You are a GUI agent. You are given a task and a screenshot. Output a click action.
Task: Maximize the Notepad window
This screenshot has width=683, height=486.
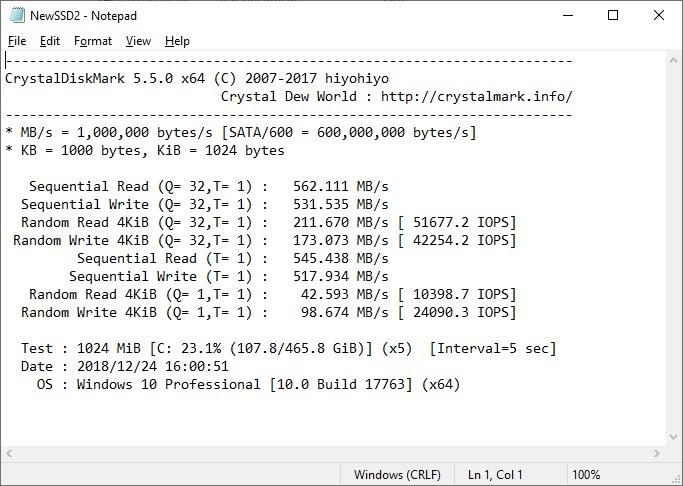pyautogui.click(x=613, y=15)
